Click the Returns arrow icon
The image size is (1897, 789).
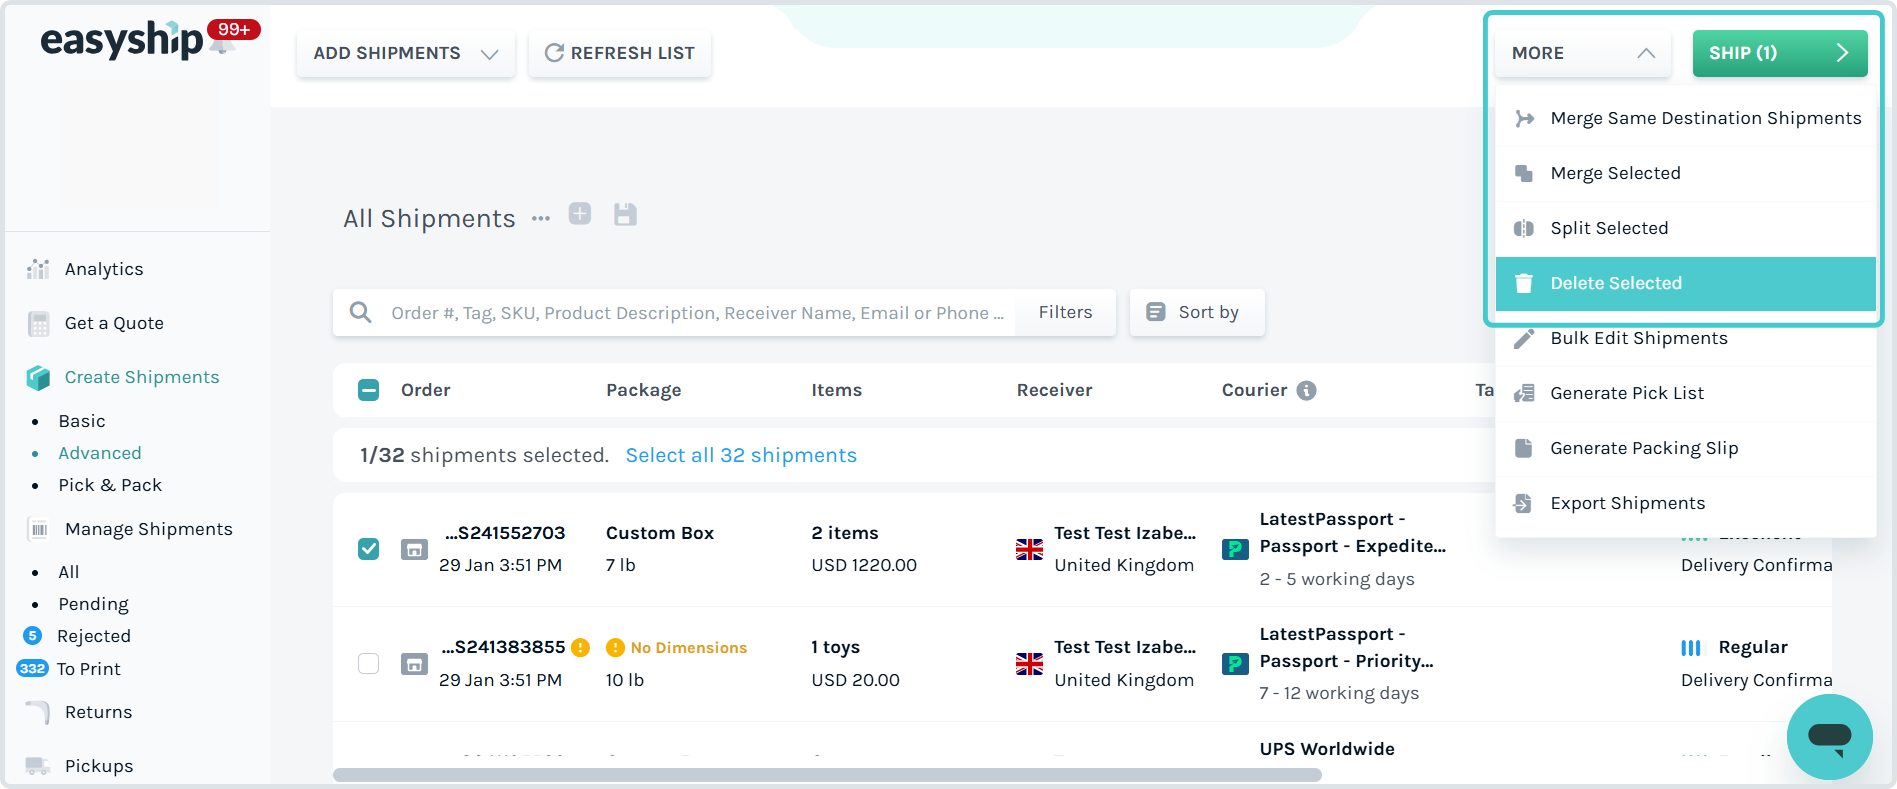(x=38, y=712)
